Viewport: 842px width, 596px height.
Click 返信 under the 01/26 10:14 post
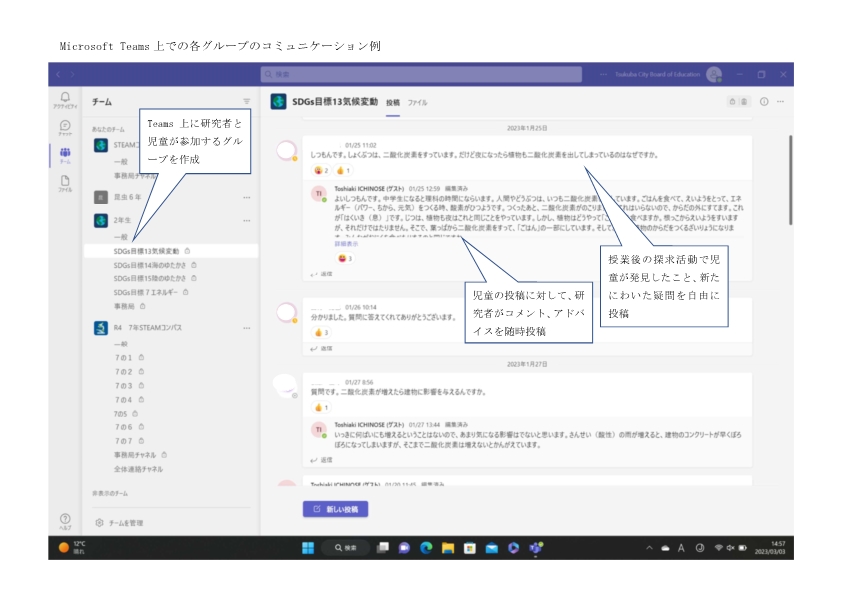[x=322, y=348]
